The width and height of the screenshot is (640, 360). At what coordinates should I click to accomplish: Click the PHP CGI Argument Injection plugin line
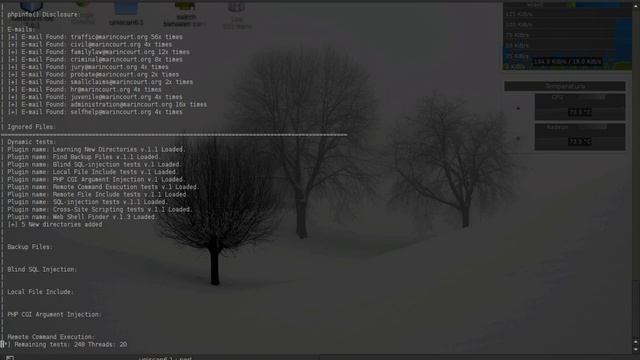click(x=96, y=180)
